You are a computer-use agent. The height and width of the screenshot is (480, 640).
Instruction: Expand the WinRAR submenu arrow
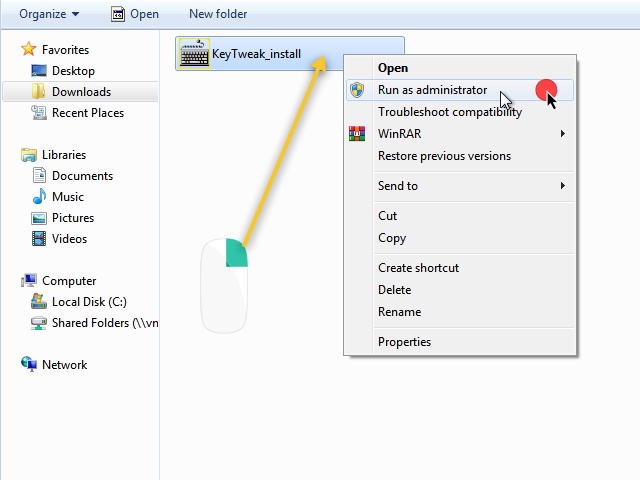(562, 134)
